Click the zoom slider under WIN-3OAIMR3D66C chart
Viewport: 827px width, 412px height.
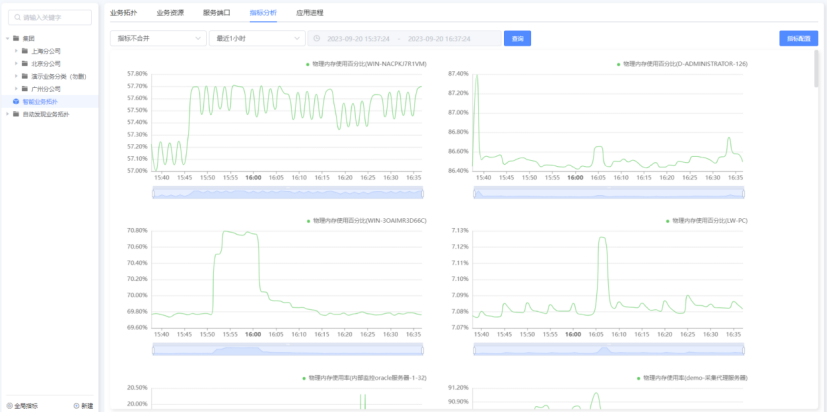tap(288, 350)
